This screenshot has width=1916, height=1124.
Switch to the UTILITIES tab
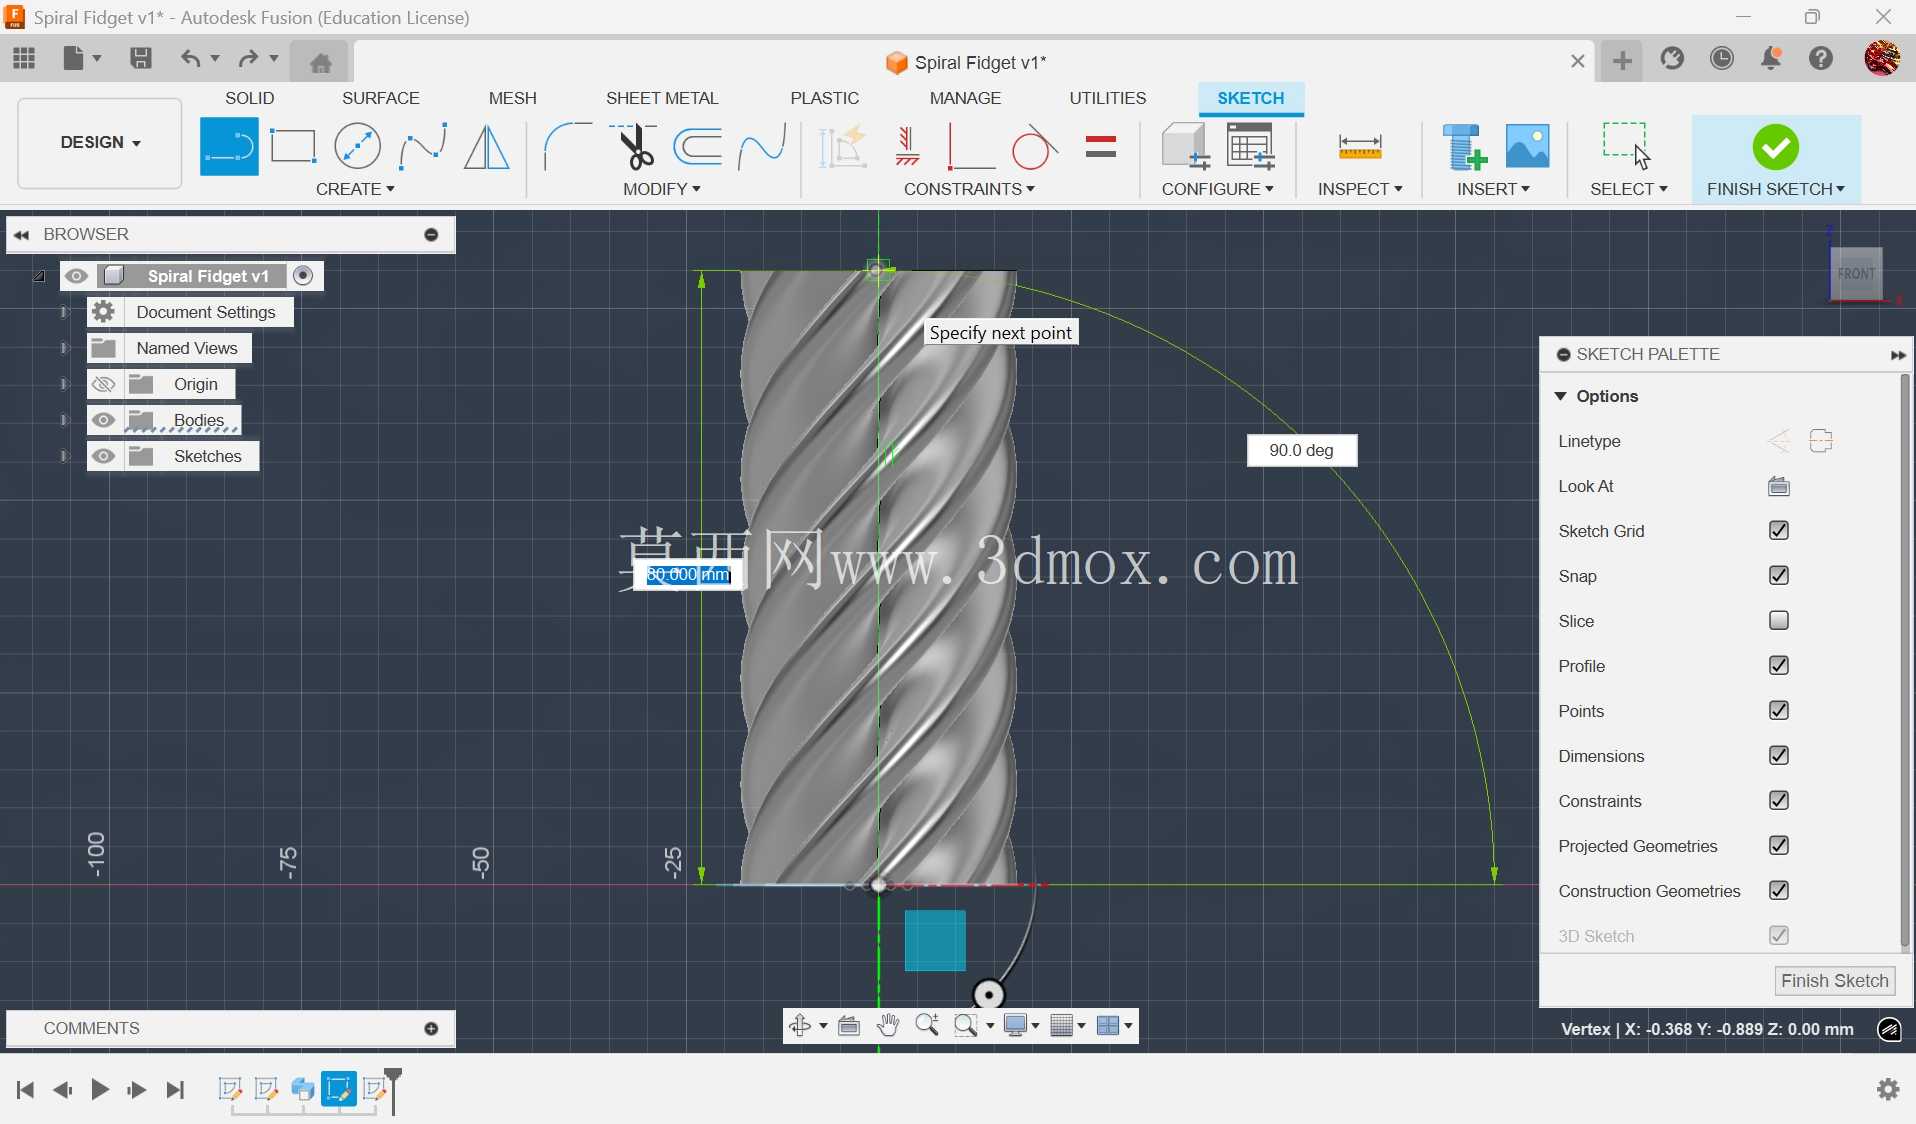1107,98
